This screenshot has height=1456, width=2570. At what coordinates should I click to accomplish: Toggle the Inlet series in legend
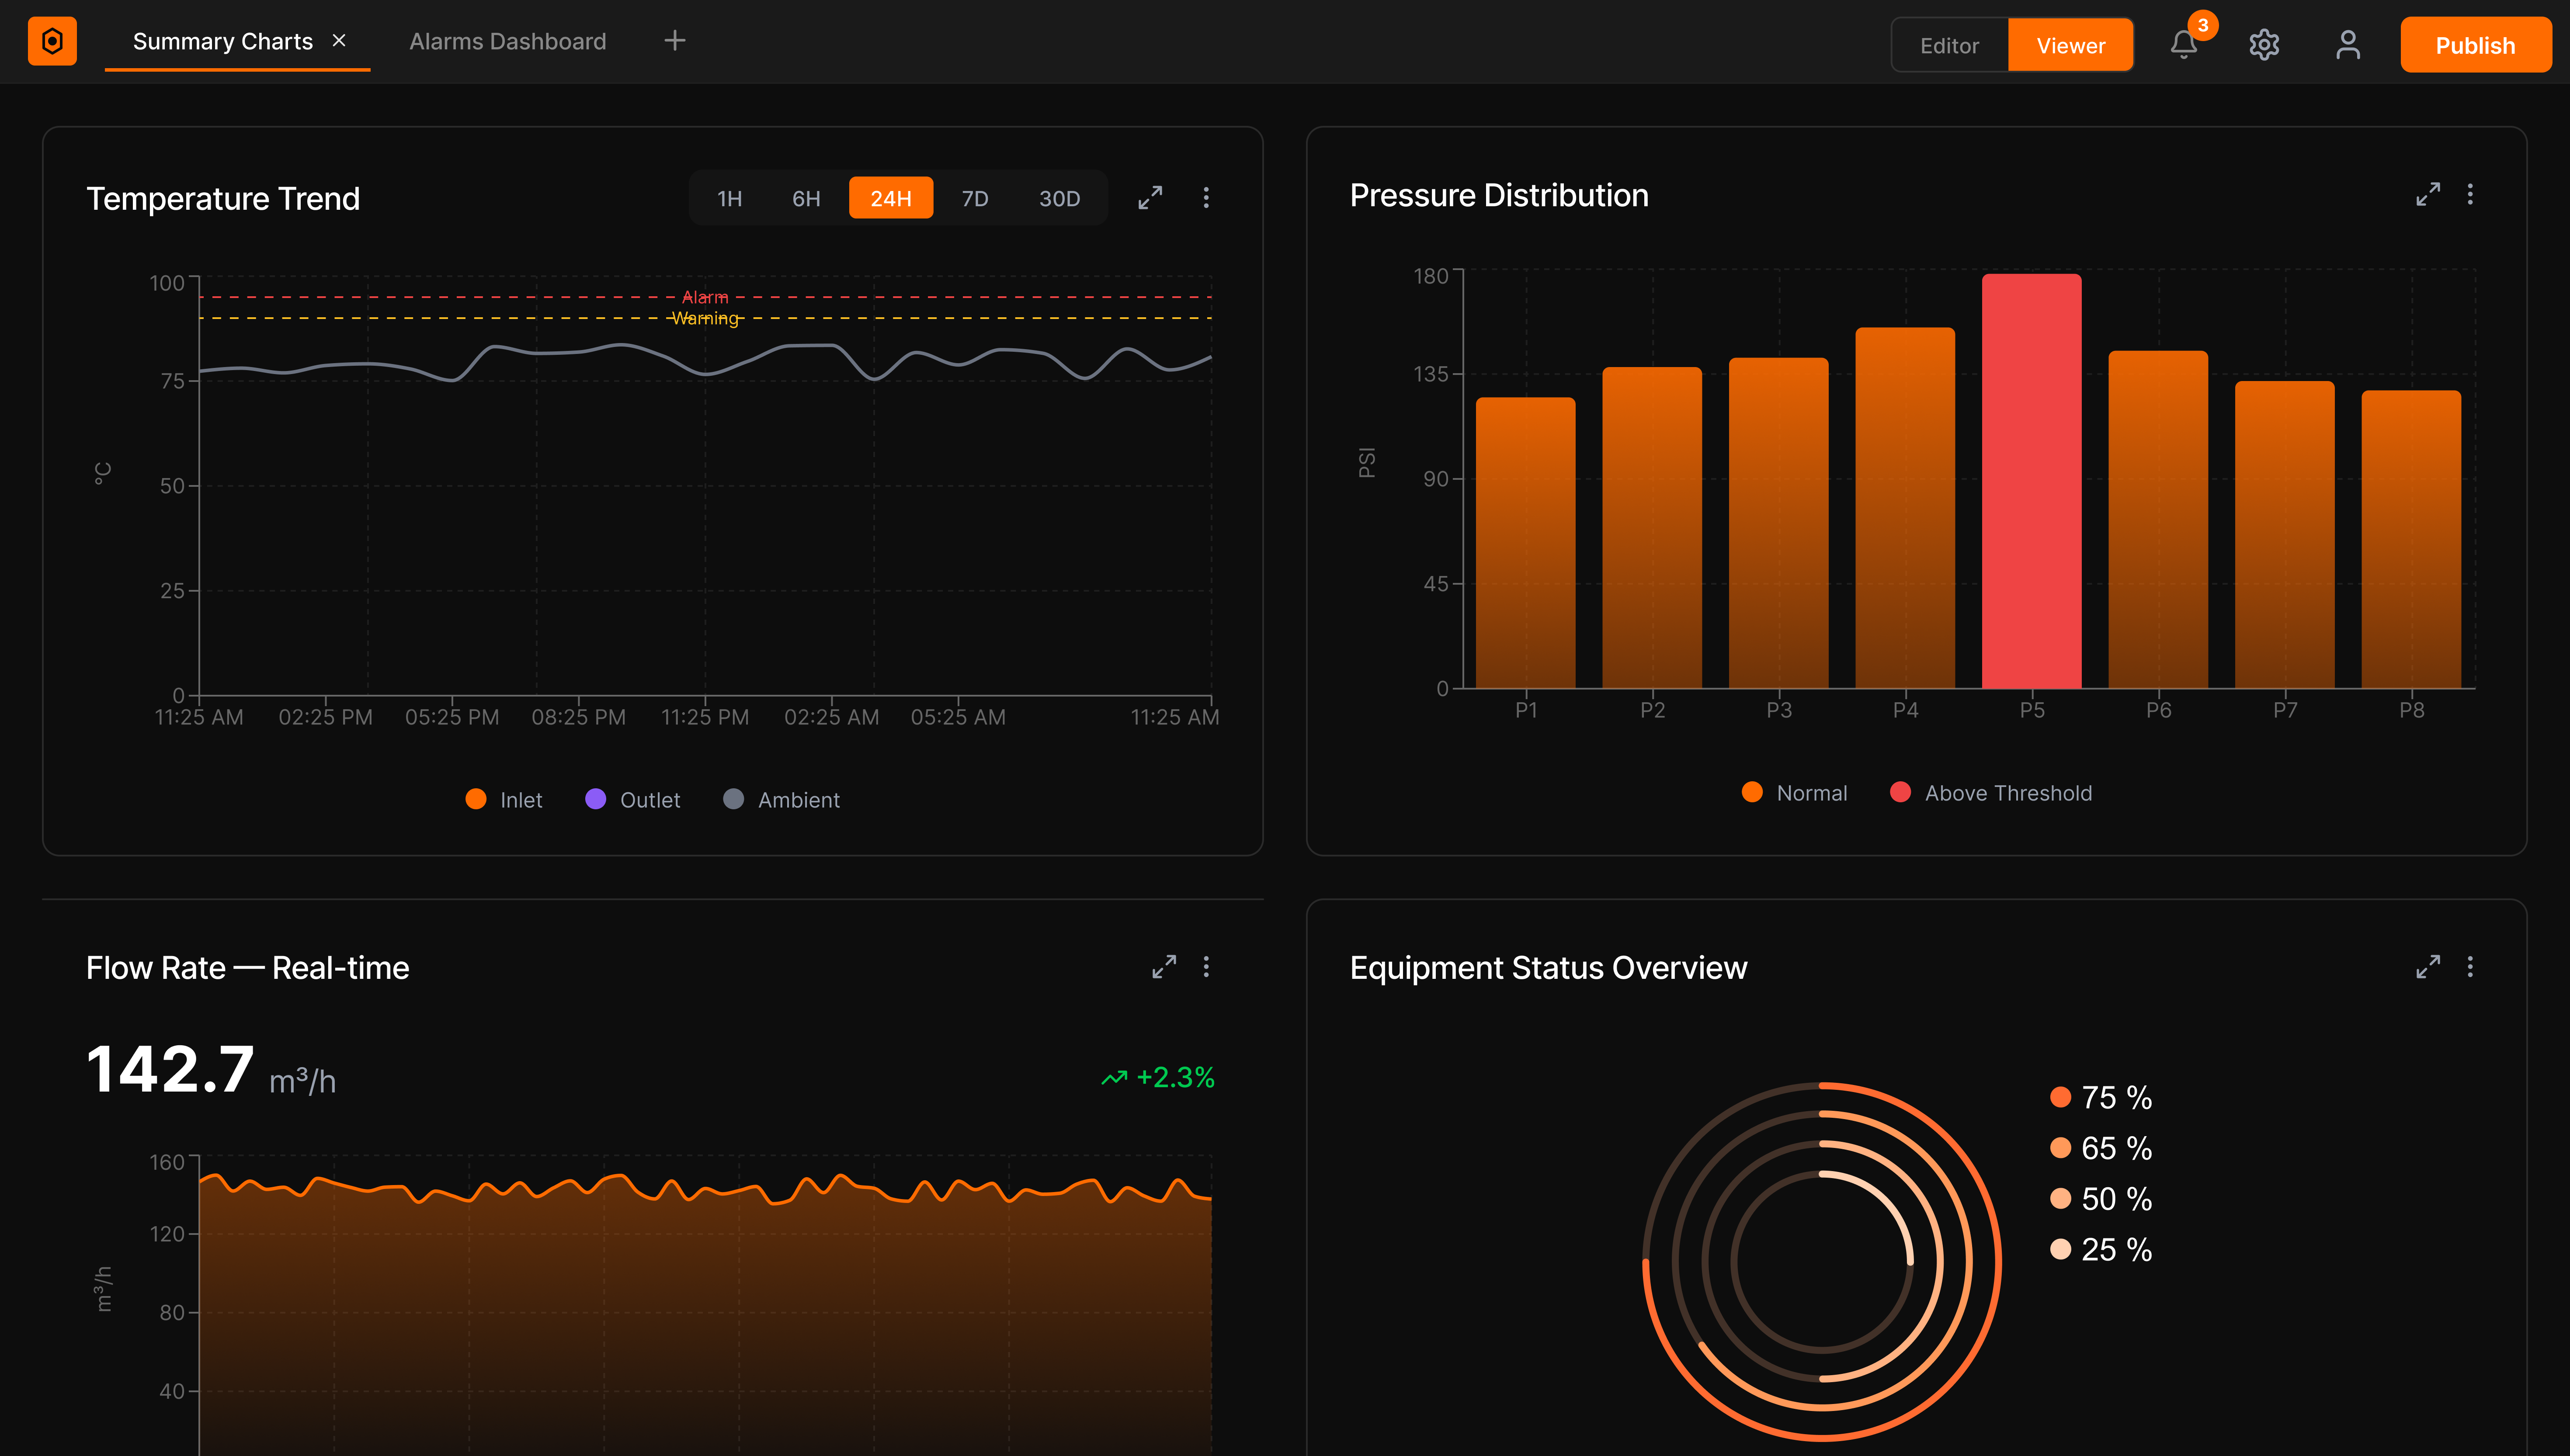pyautogui.click(x=504, y=800)
